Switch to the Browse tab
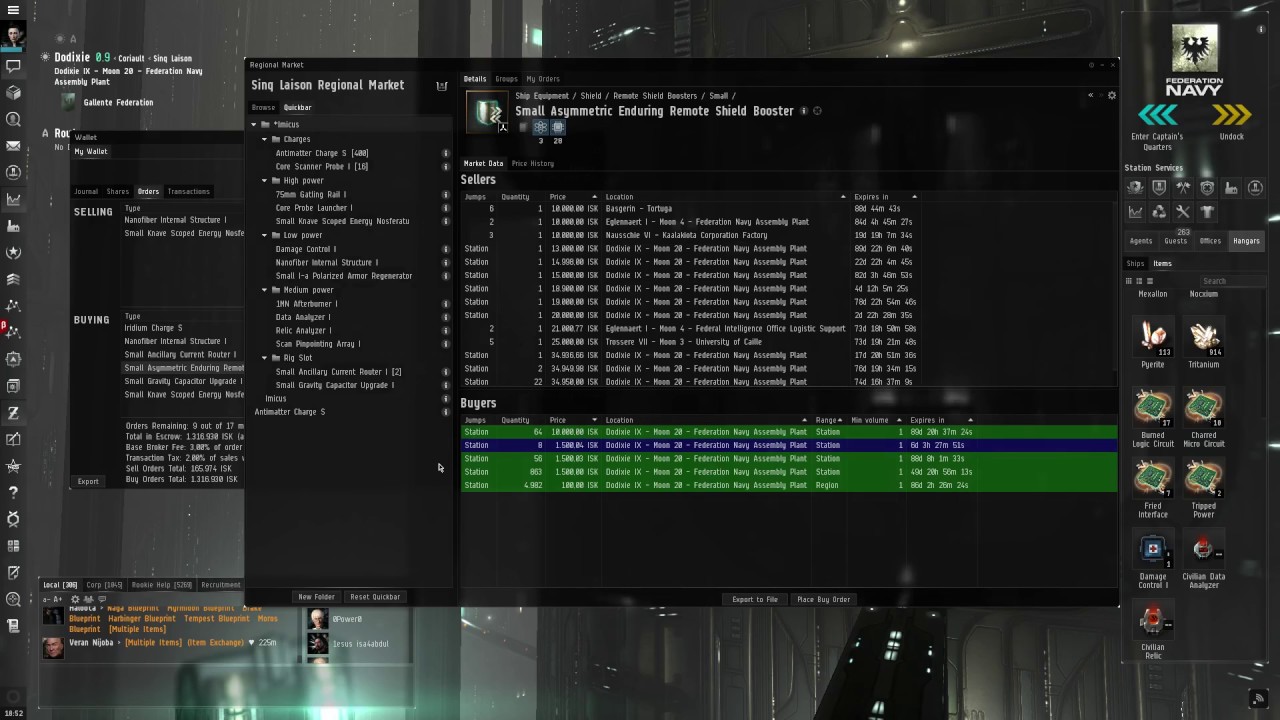The image size is (1280, 720). click(x=263, y=107)
